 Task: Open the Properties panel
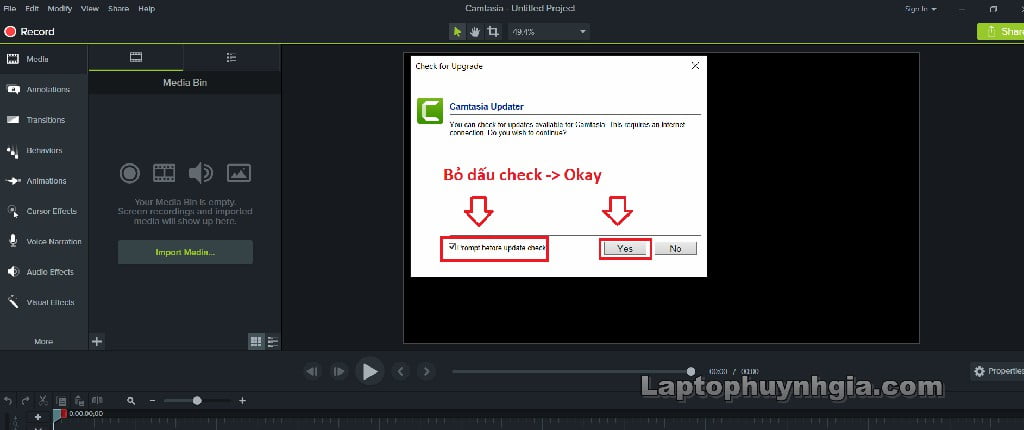pyautogui.click(x=997, y=371)
